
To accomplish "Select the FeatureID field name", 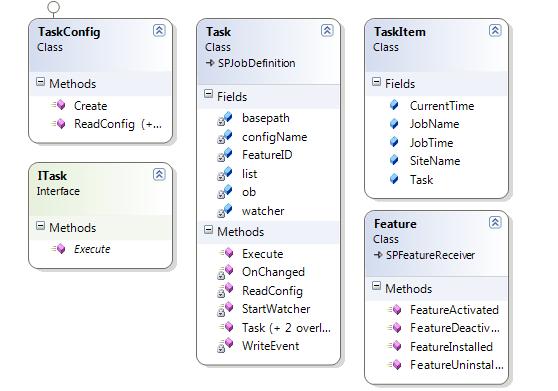I will (267, 155).
